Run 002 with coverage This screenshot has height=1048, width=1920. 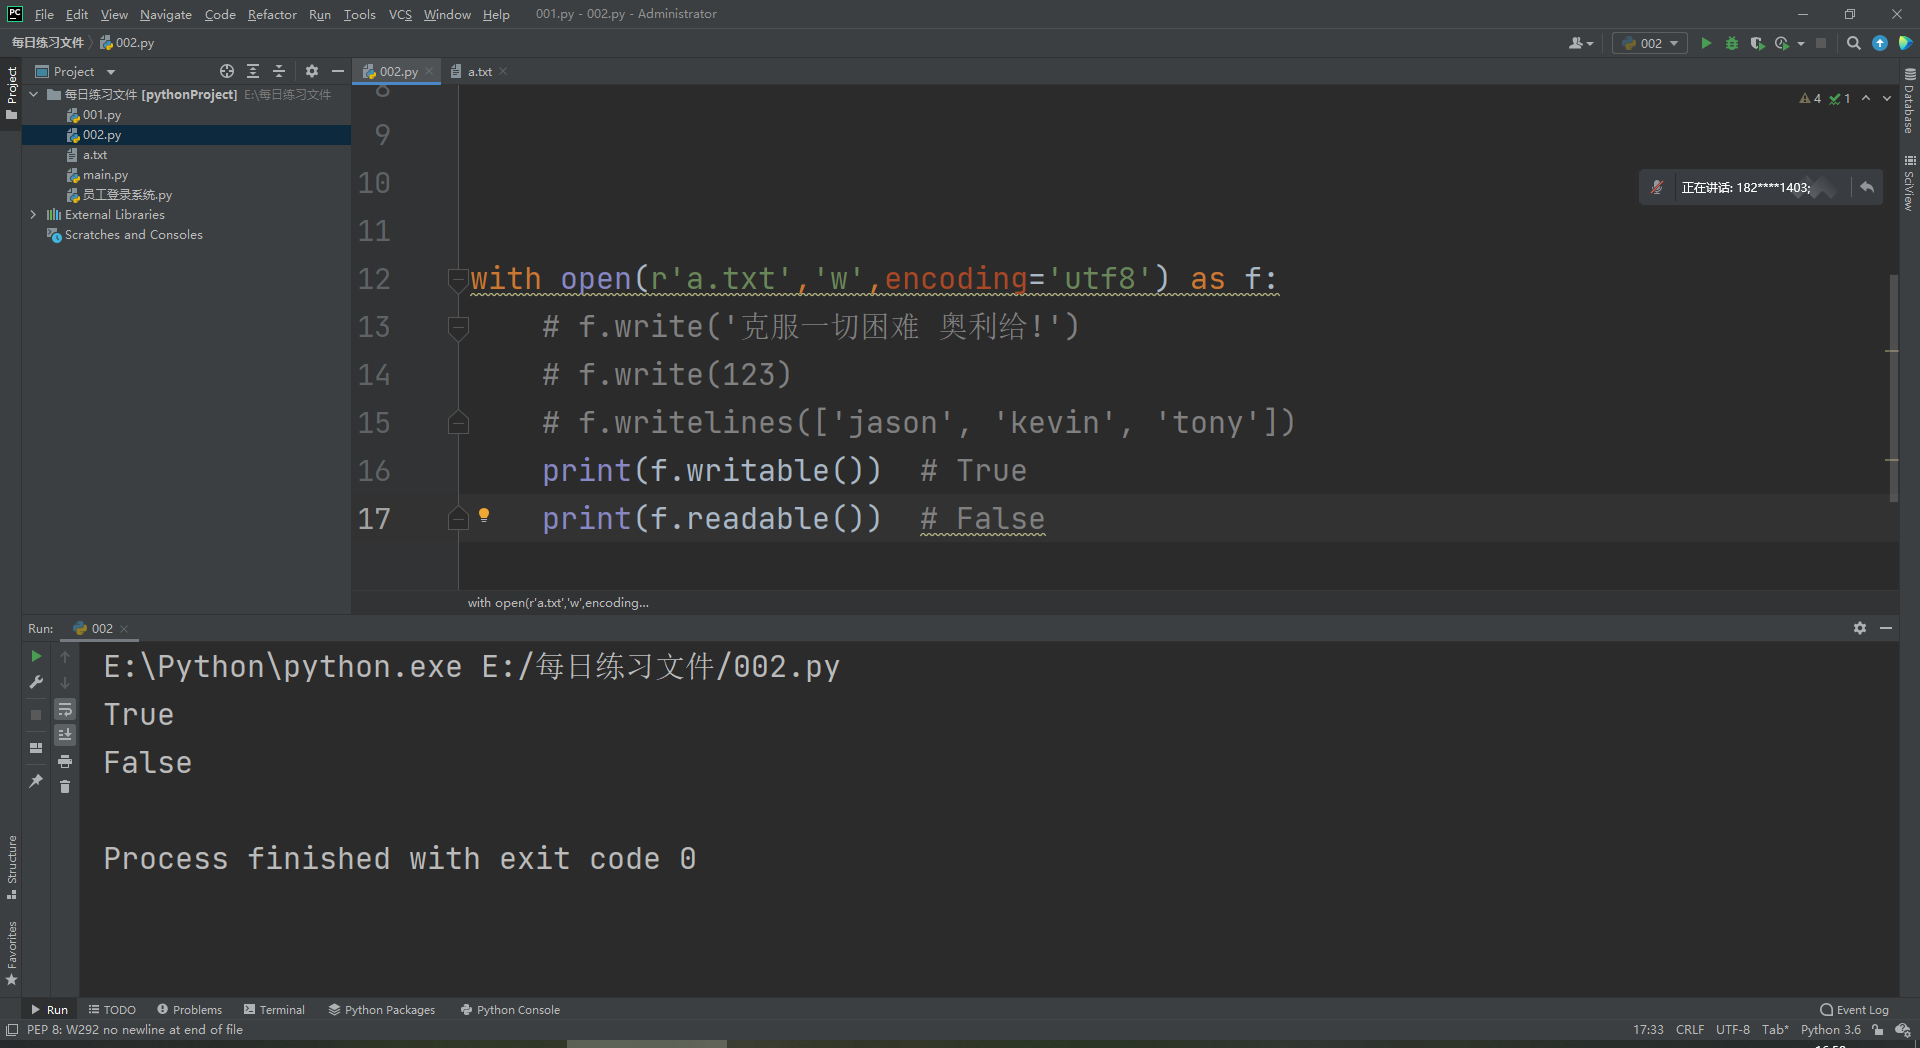pyautogui.click(x=1757, y=43)
